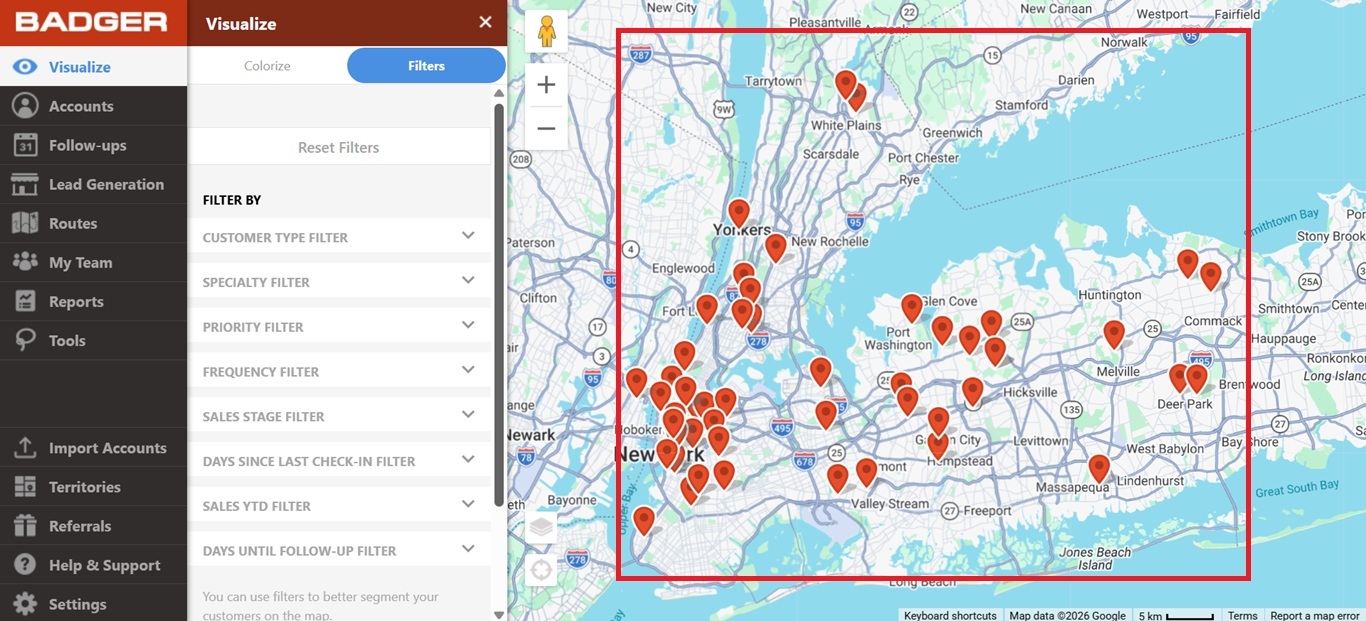Viewport: 1366px width, 621px height.
Task: Select the map pin at Yonkers
Action: 738,213
